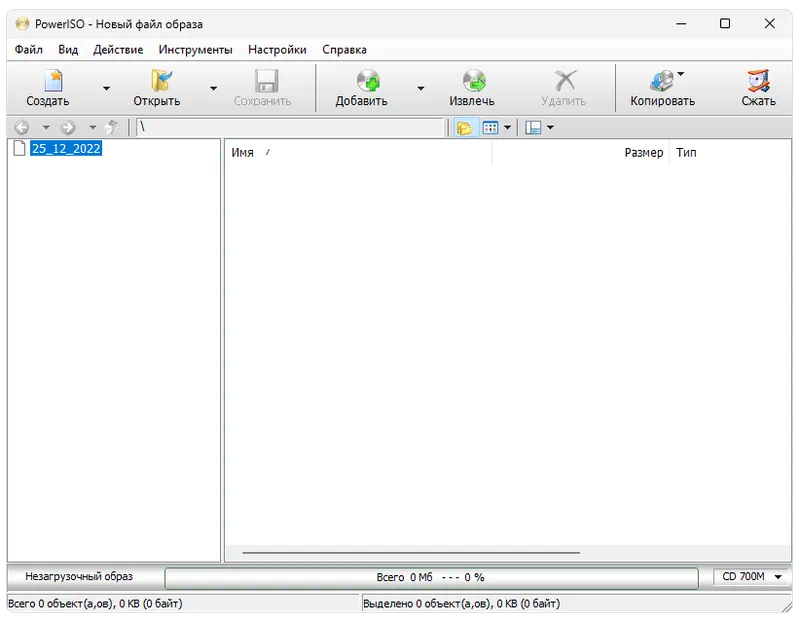800x622 pixels.
Task: Click the Копировать (Copy) disc icon
Action: point(662,81)
